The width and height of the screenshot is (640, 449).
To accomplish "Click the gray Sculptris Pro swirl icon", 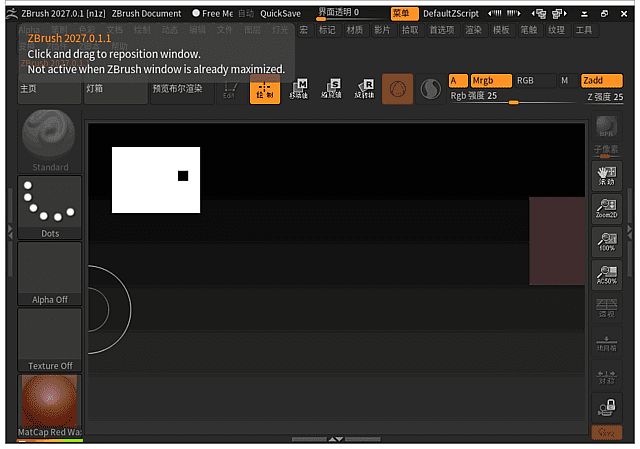I will pyautogui.click(x=431, y=89).
